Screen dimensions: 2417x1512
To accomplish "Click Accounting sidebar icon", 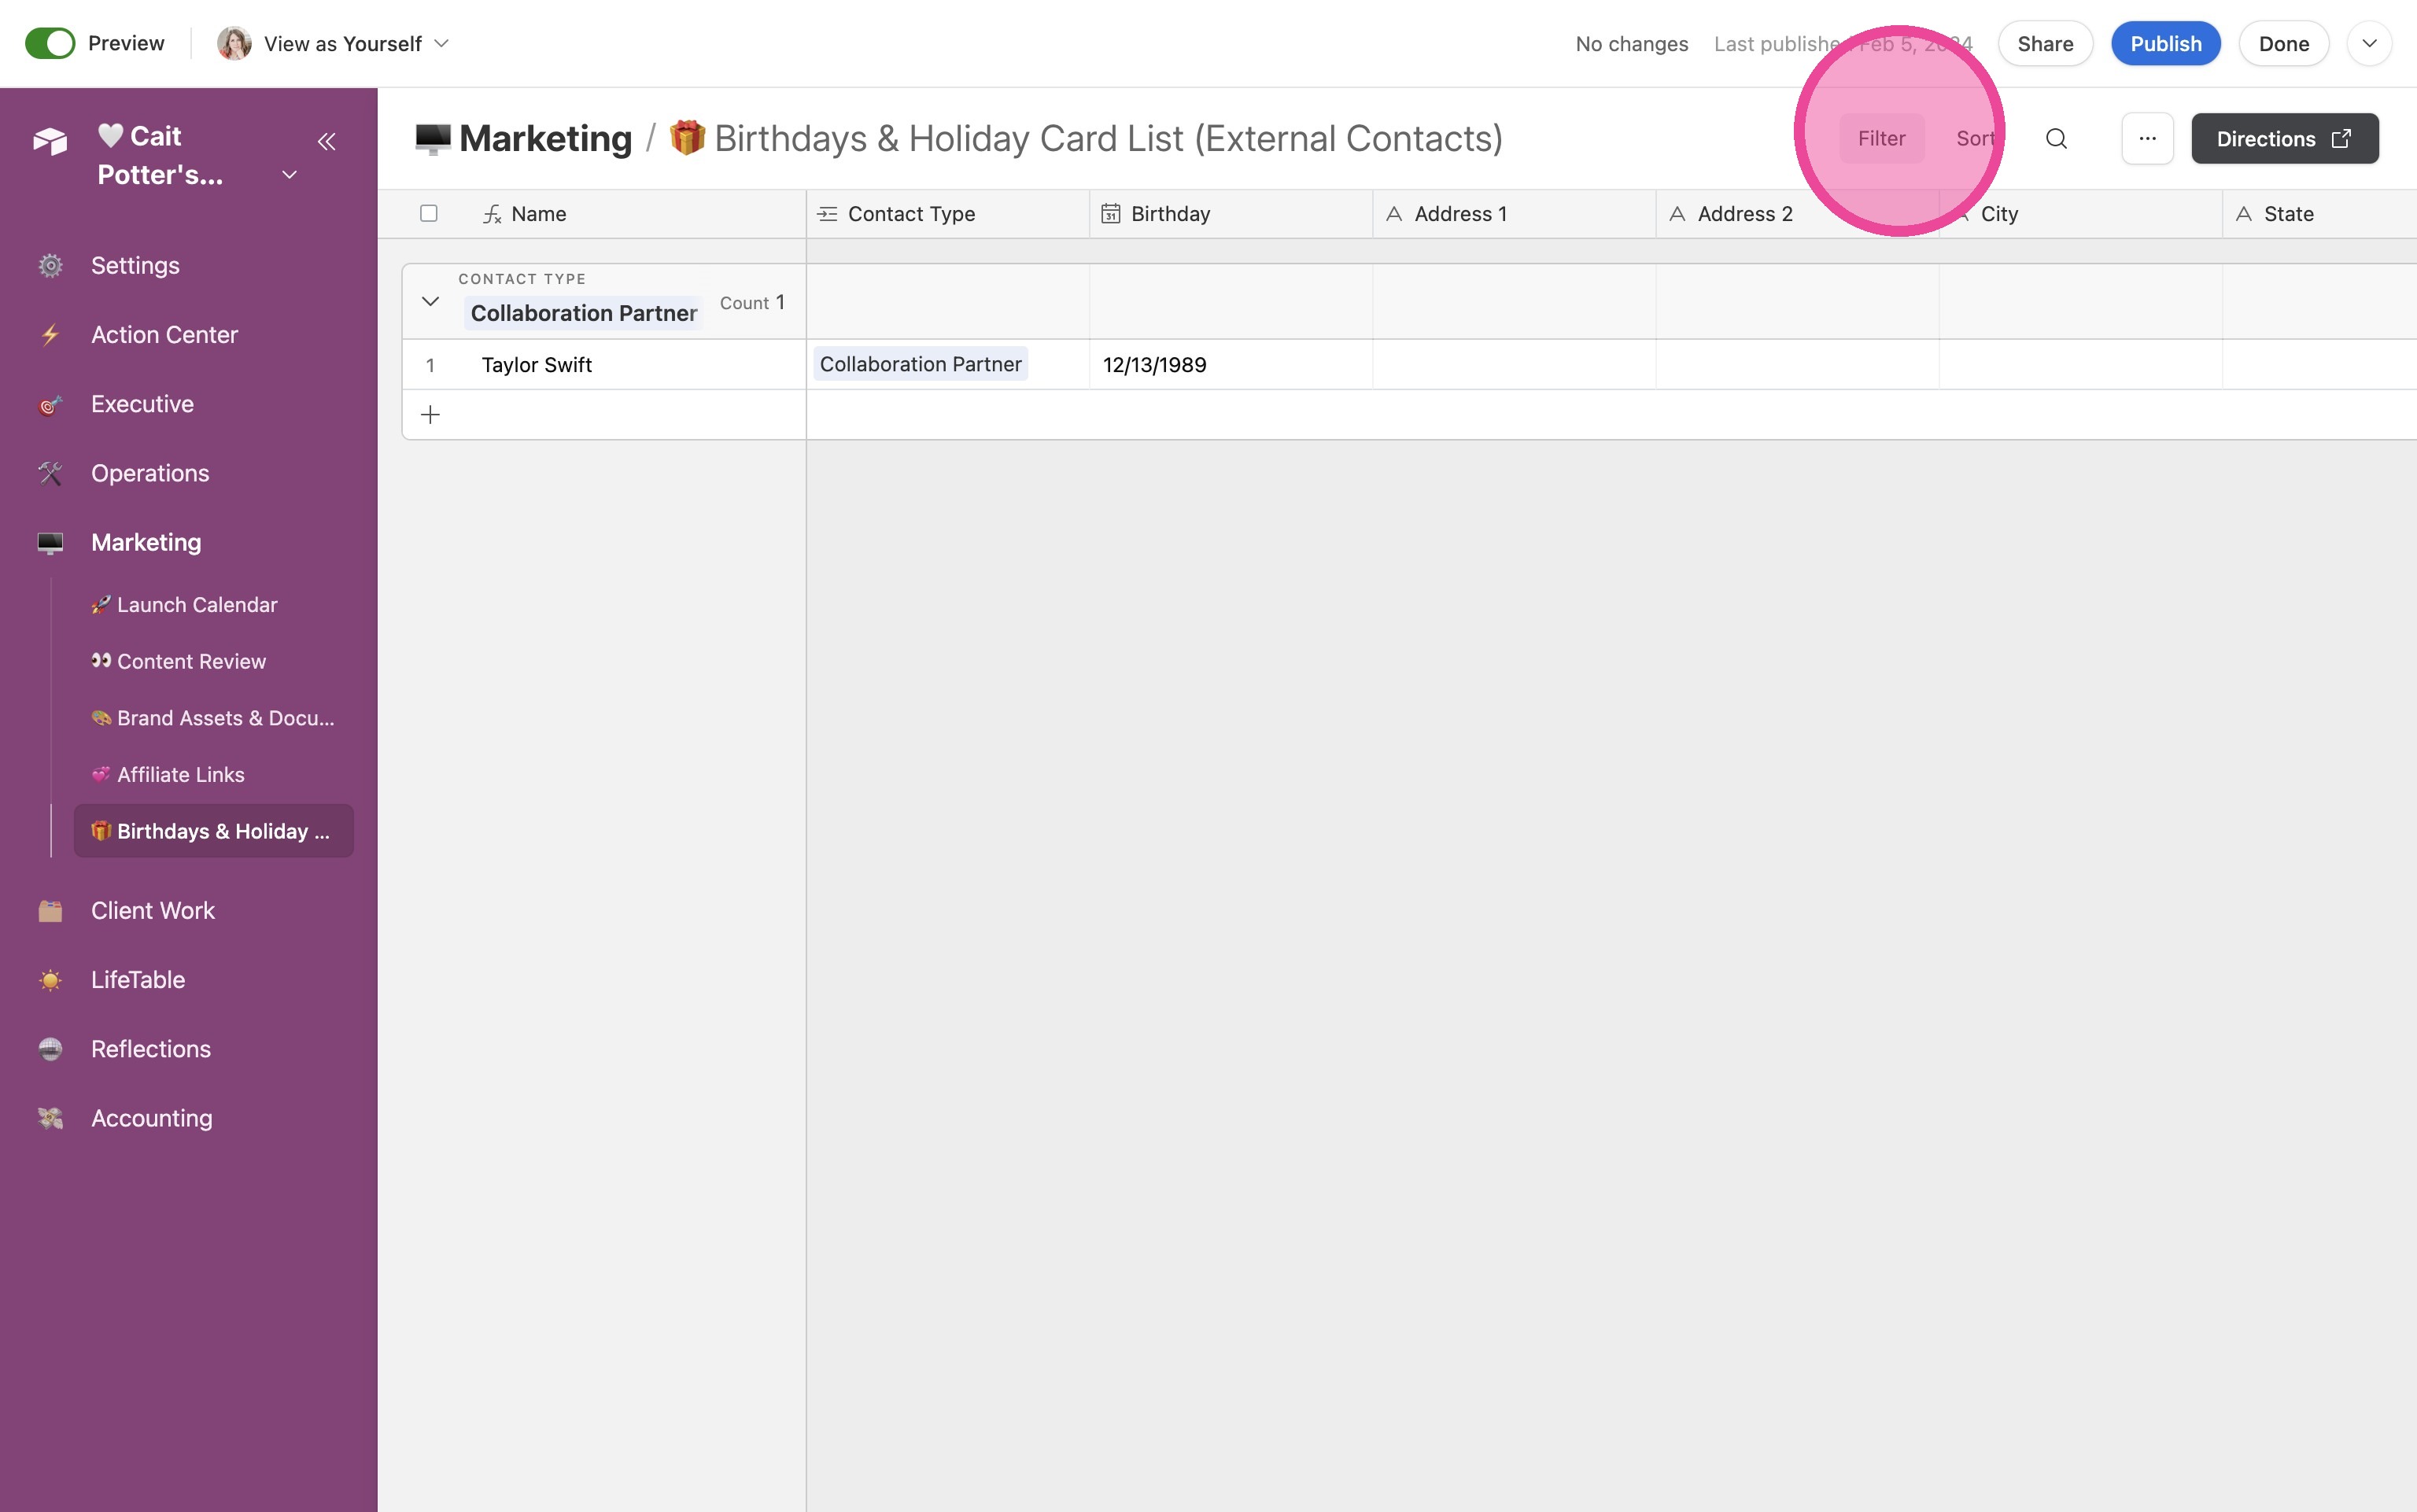I will pyautogui.click(x=50, y=1118).
